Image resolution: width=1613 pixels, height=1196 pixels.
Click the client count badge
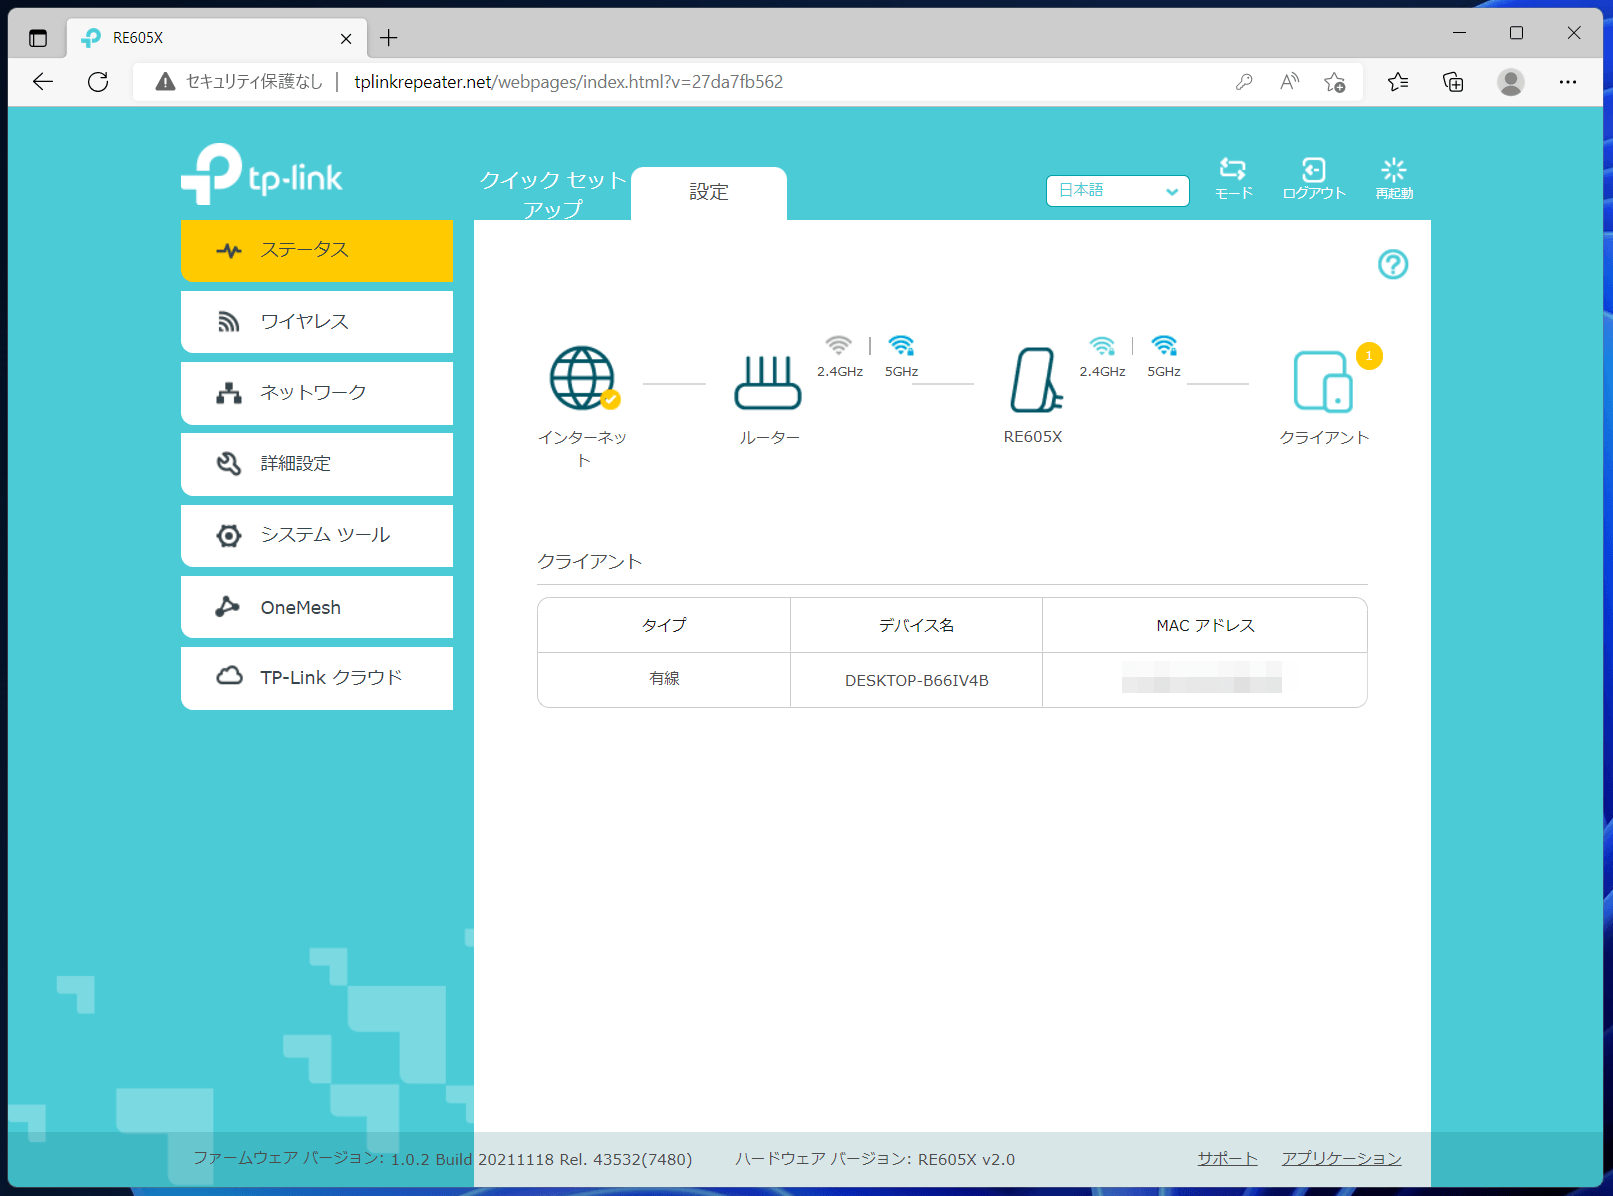coord(1369,356)
